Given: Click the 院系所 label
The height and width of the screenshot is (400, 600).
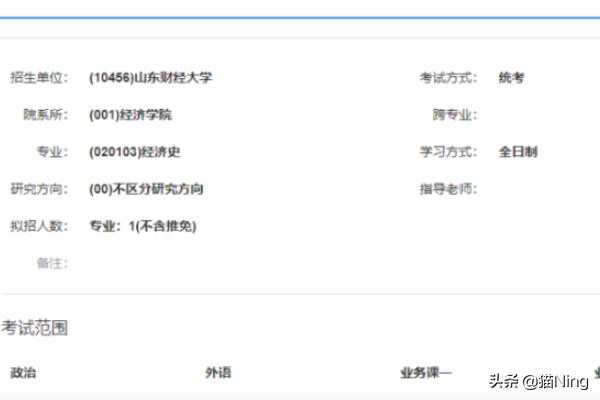Looking at the screenshot, I should [44, 115].
